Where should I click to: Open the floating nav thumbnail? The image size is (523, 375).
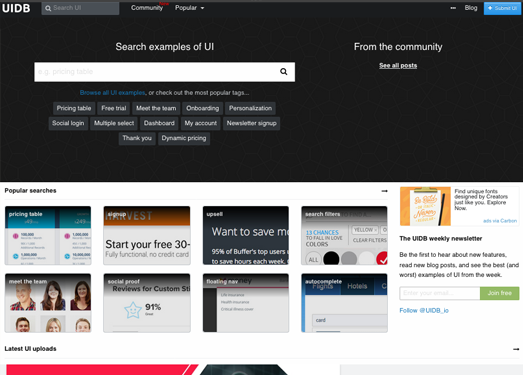coord(246,303)
